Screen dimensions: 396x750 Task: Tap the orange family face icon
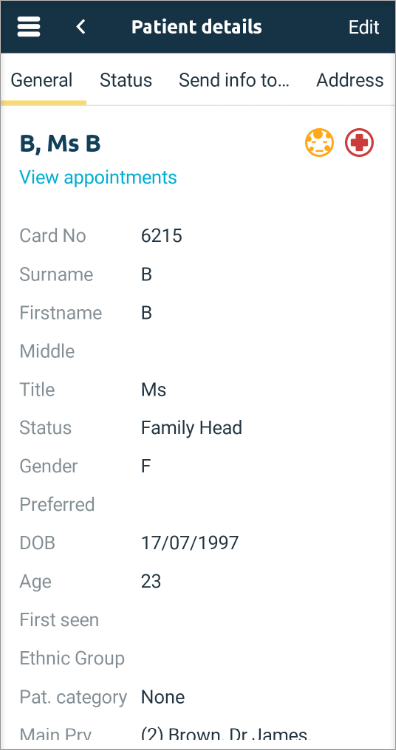coord(319,143)
